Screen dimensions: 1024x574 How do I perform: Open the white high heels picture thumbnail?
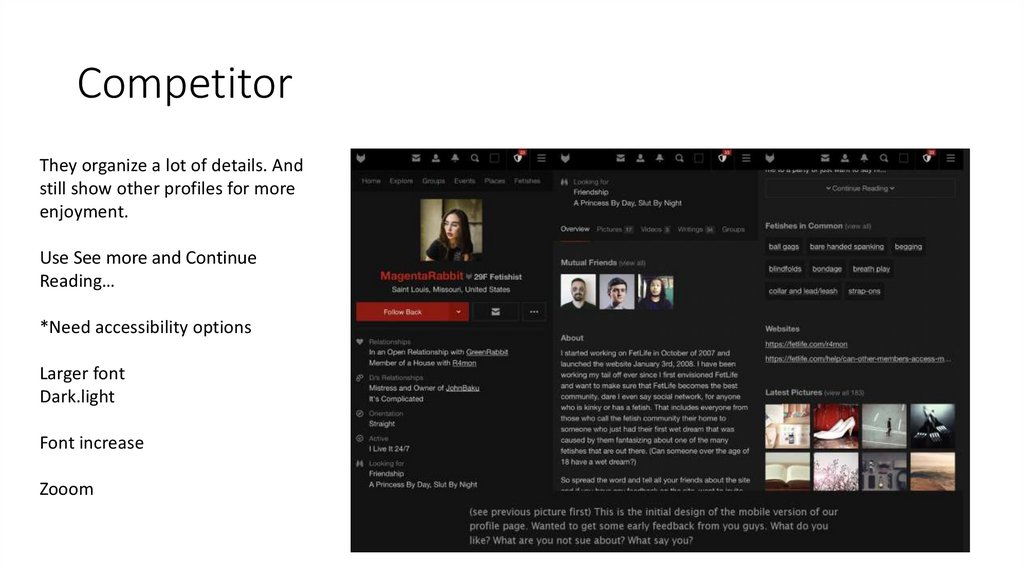(x=836, y=426)
